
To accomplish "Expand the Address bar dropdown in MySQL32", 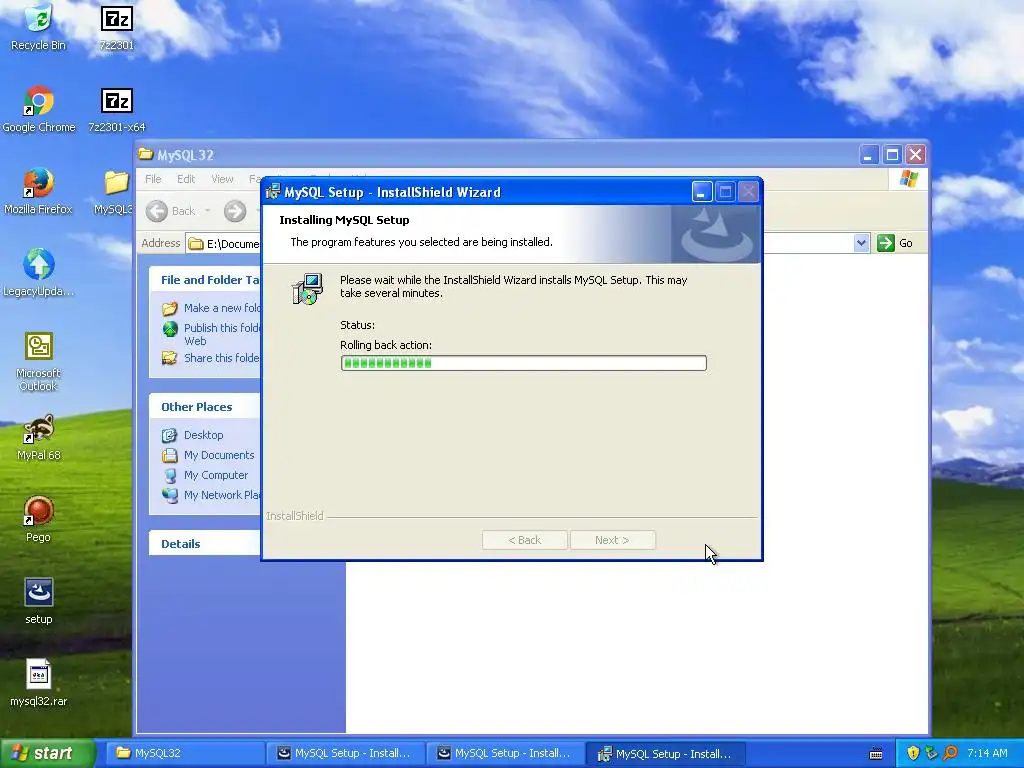I will (861, 243).
